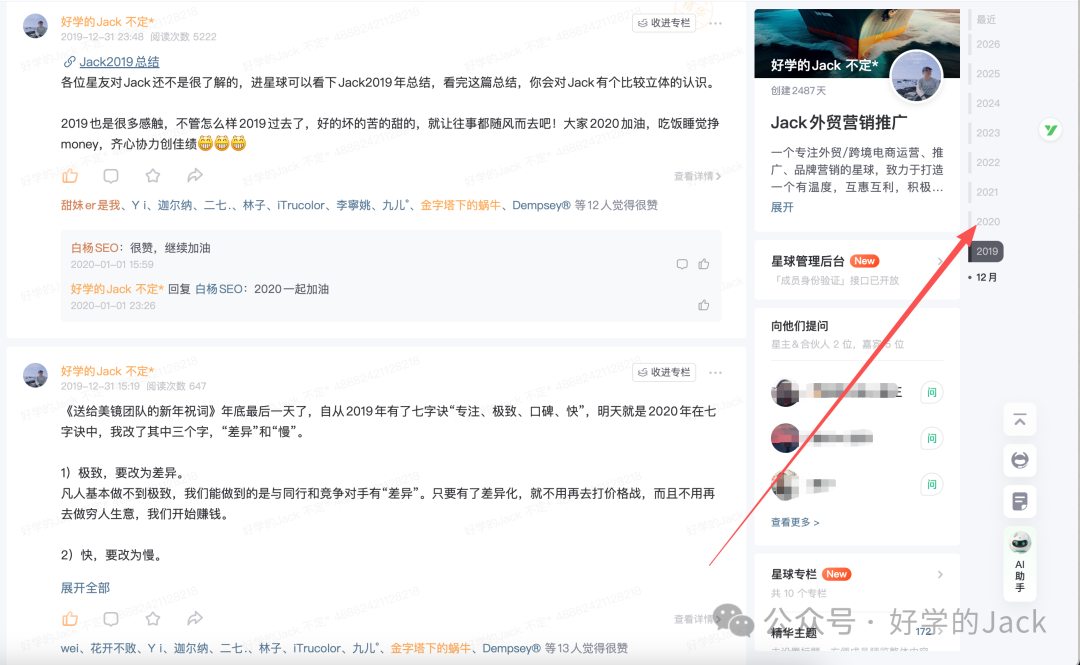This screenshot has height=665, width=1080.
Task: Select year 2026 in the timeline
Action: coord(988,44)
